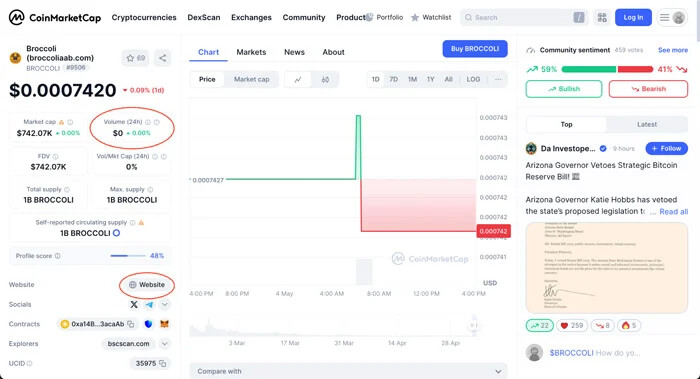This screenshot has height=379, width=700.
Task: Click the Log In button
Action: point(633,17)
